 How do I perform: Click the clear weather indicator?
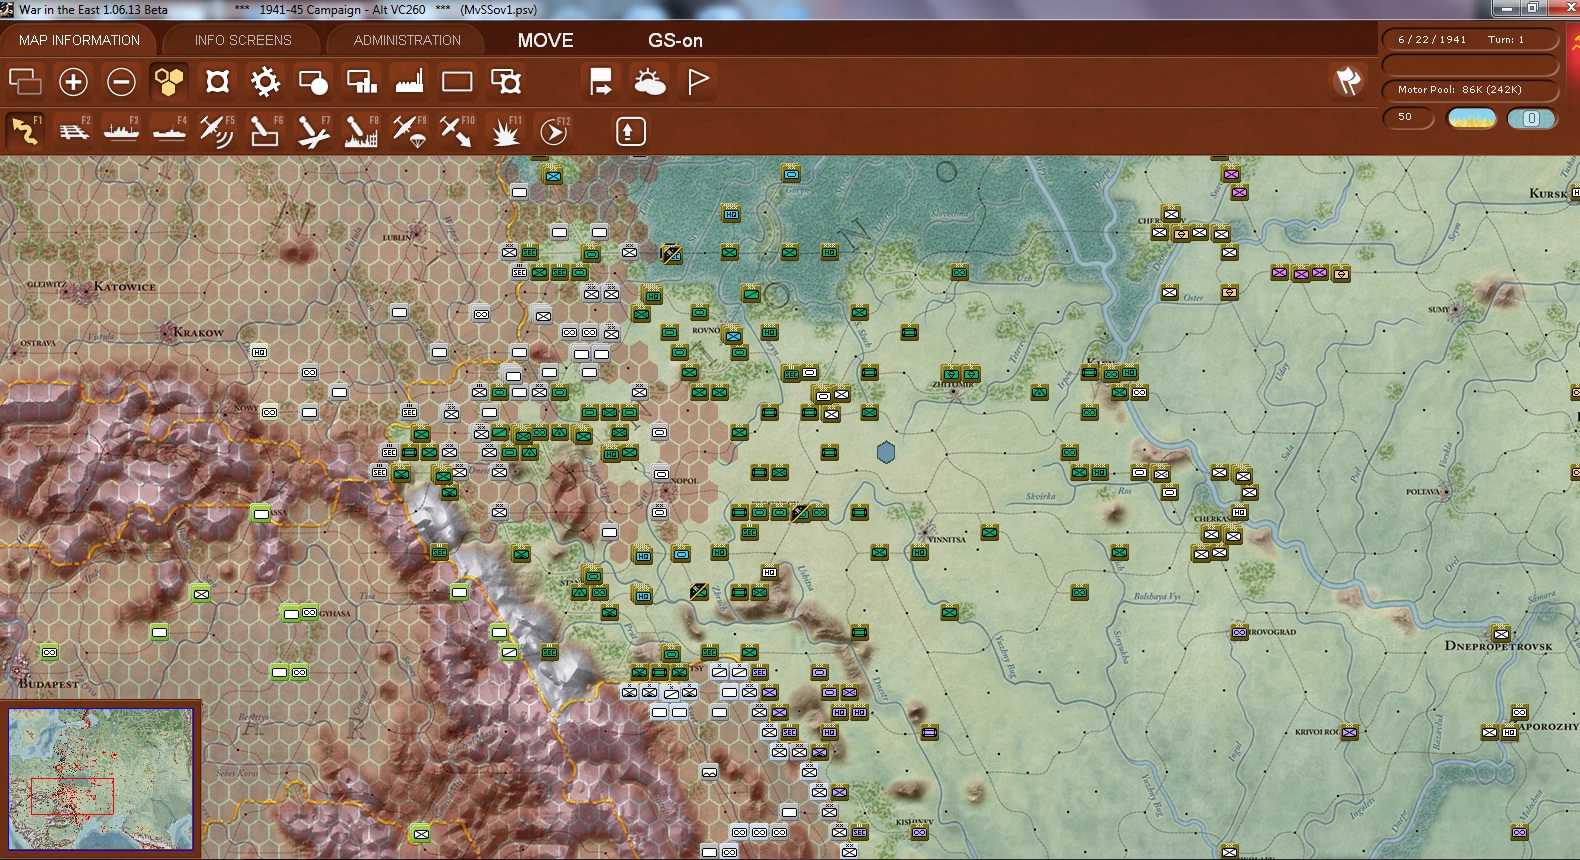click(1472, 118)
